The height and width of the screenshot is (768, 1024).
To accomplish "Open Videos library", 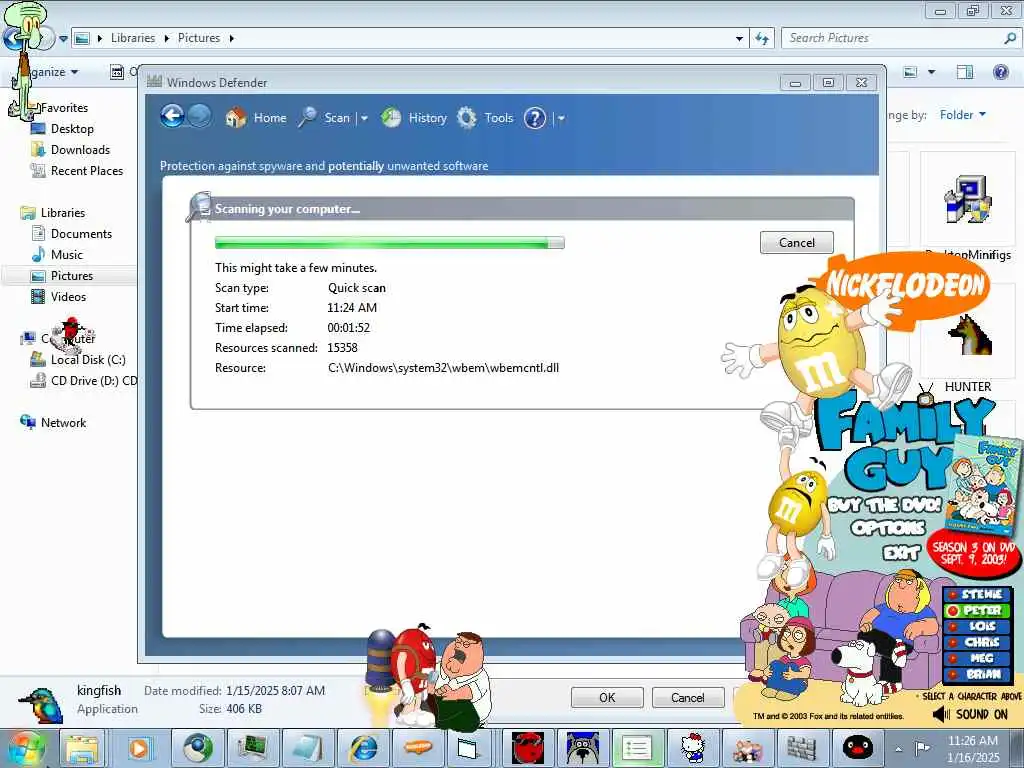I will [x=68, y=296].
